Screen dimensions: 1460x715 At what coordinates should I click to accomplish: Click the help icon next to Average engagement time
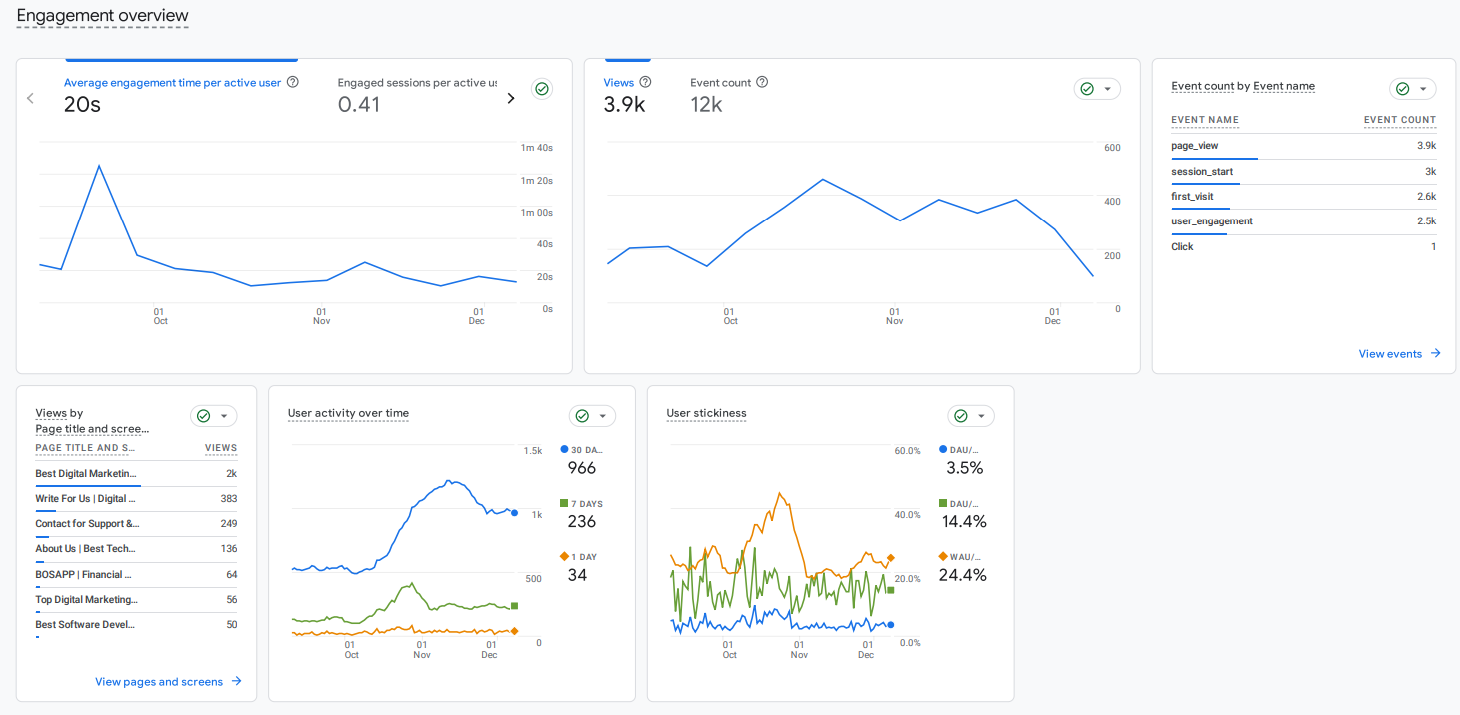[x=292, y=82]
